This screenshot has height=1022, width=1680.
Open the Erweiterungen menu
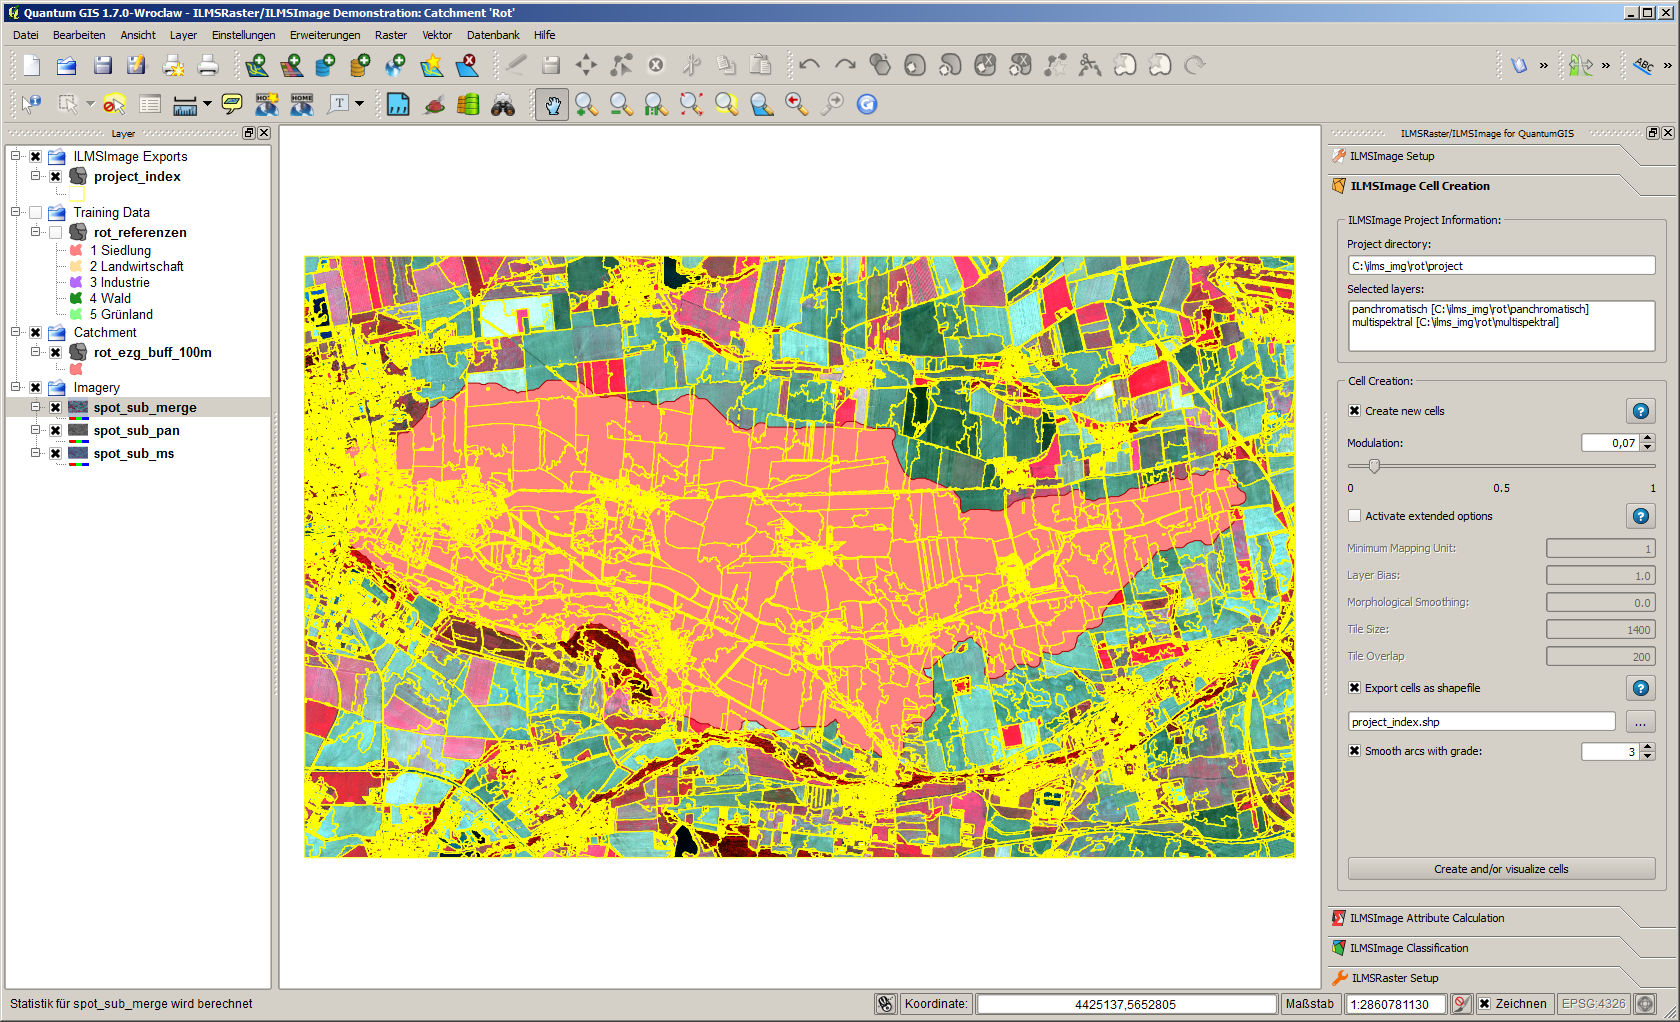point(325,35)
